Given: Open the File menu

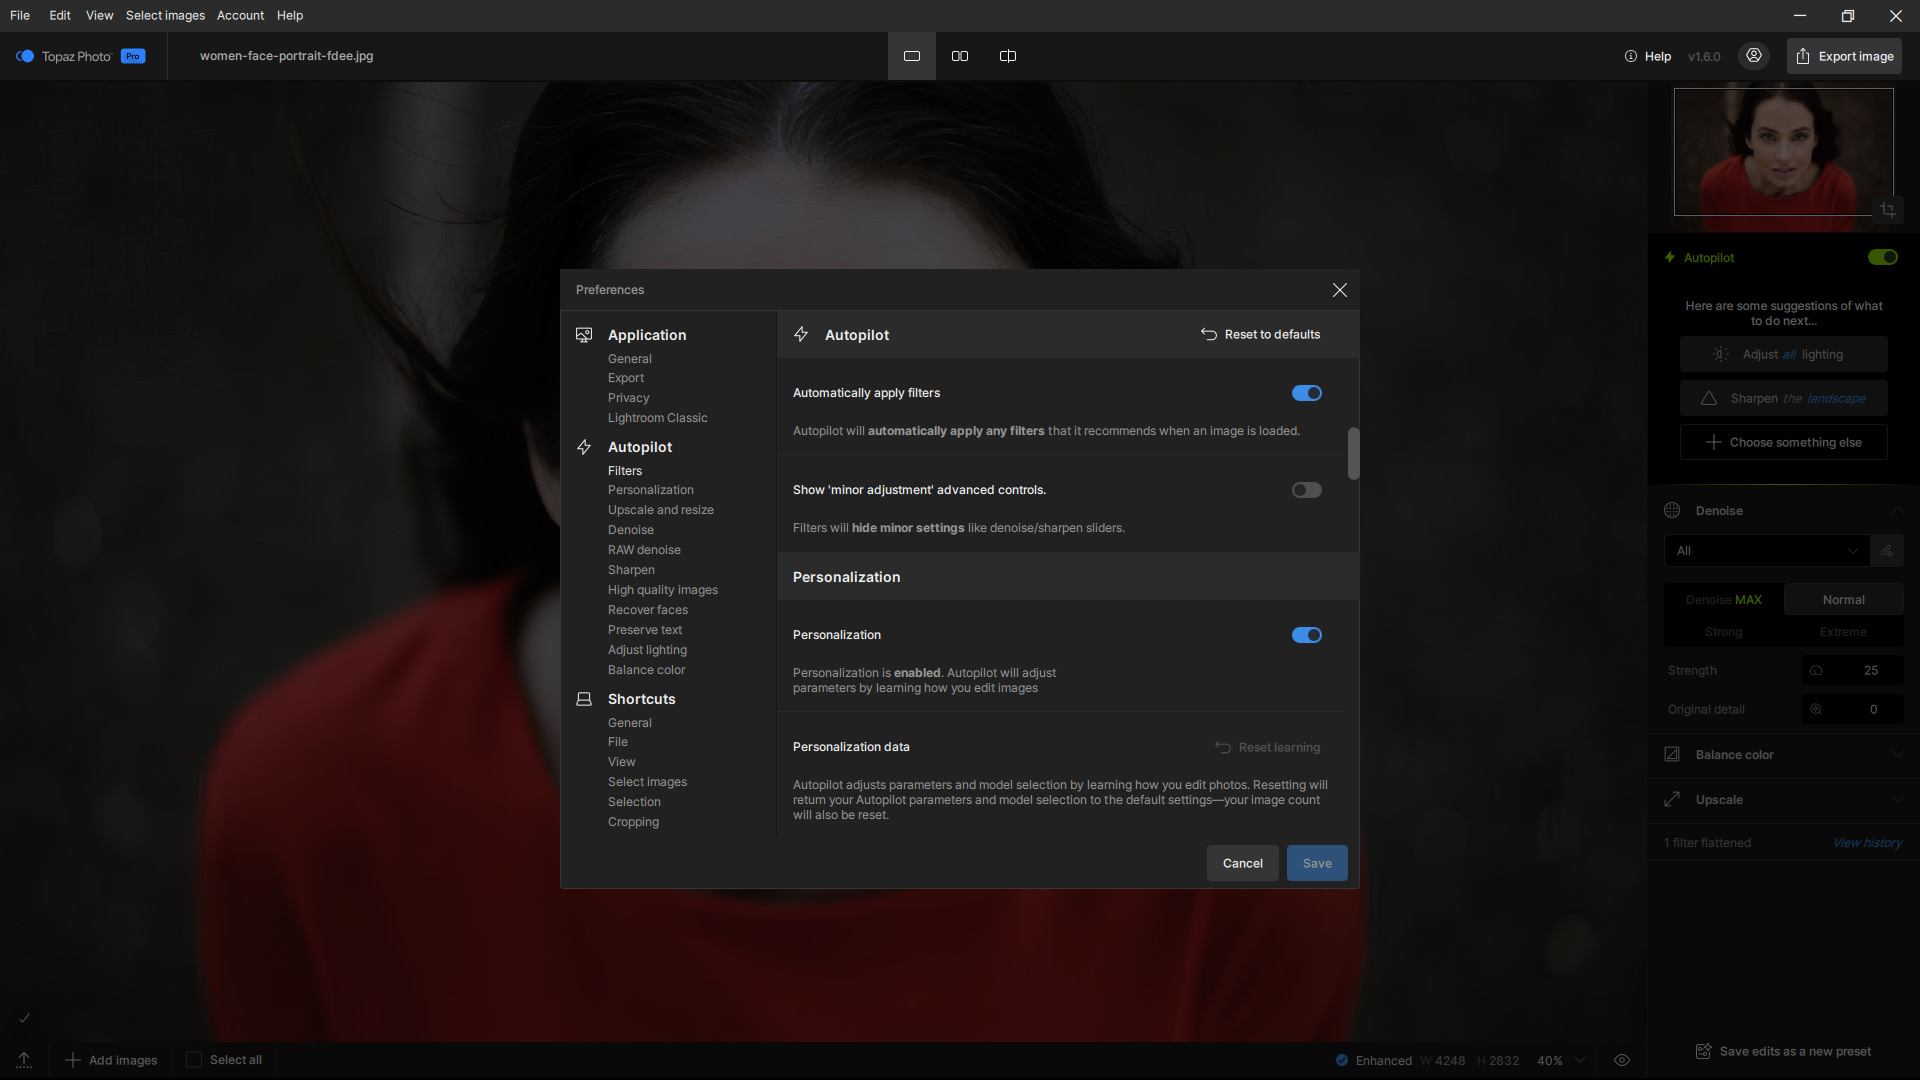Looking at the screenshot, I should tap(20, 15).
